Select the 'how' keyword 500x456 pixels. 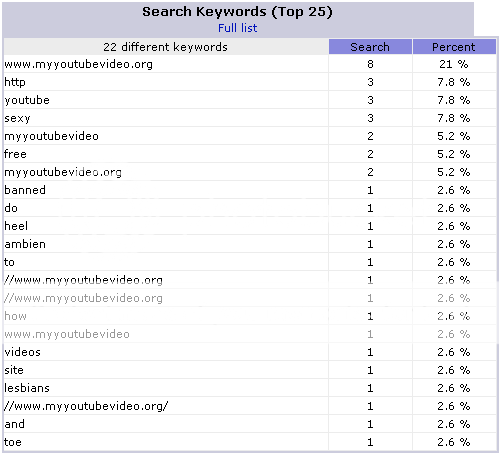(x=15, y=316)
